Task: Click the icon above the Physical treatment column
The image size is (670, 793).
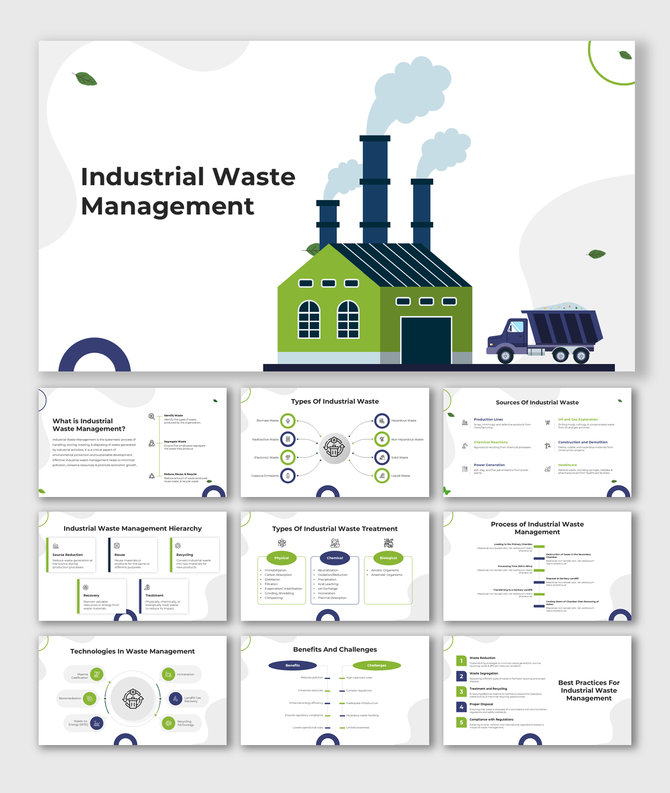Action: point(282,543)
